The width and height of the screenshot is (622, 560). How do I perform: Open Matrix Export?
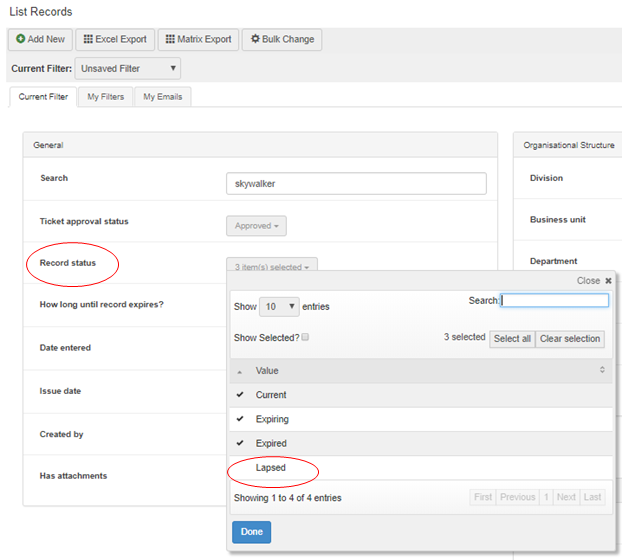coord(197,40)
